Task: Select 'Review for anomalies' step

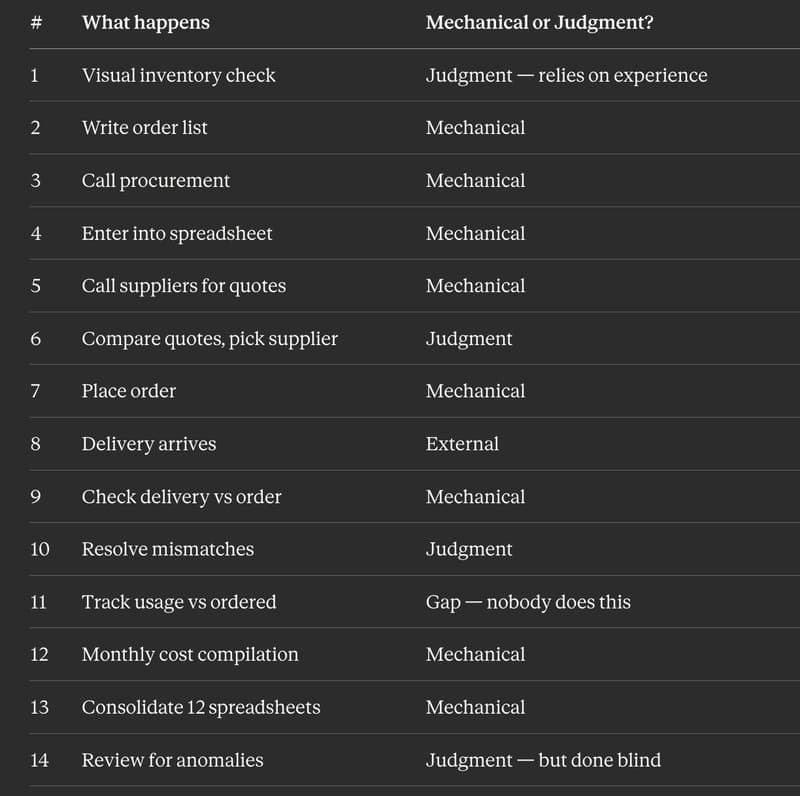Action: [x=172, y=760]
